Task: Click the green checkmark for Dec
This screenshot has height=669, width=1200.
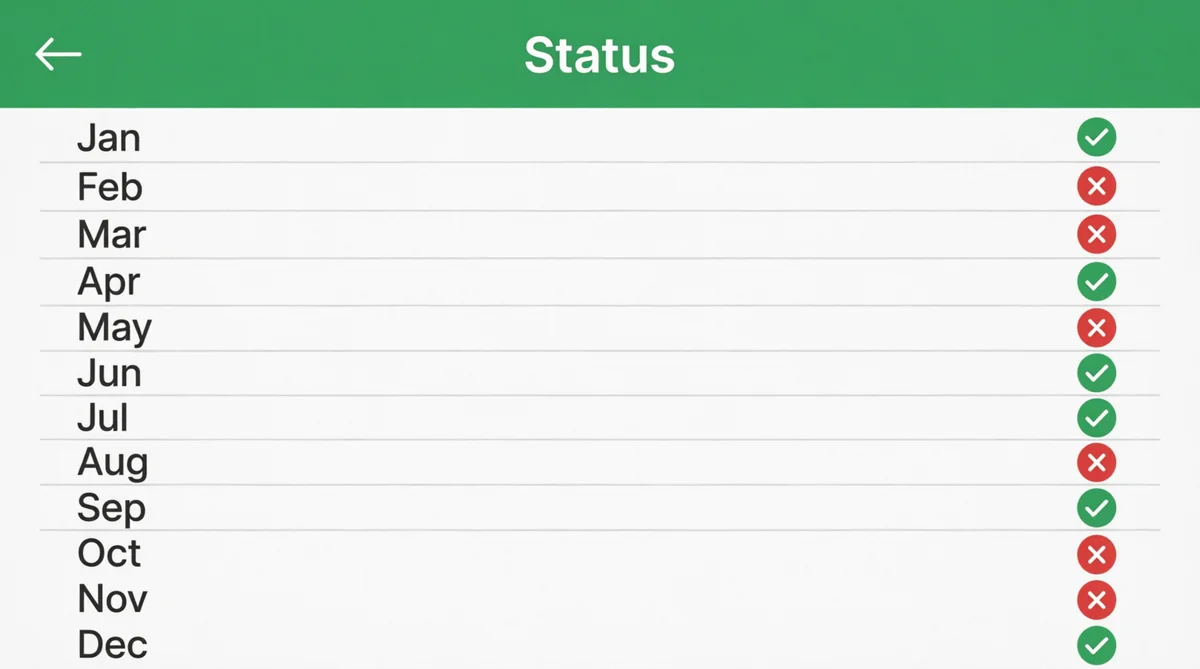Action: point(1096,644)
